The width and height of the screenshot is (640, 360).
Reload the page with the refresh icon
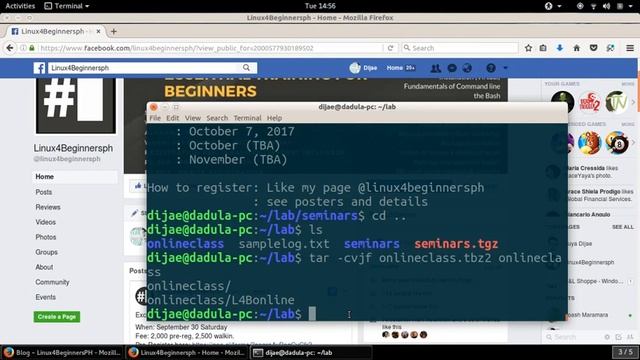tap(390, 48)
